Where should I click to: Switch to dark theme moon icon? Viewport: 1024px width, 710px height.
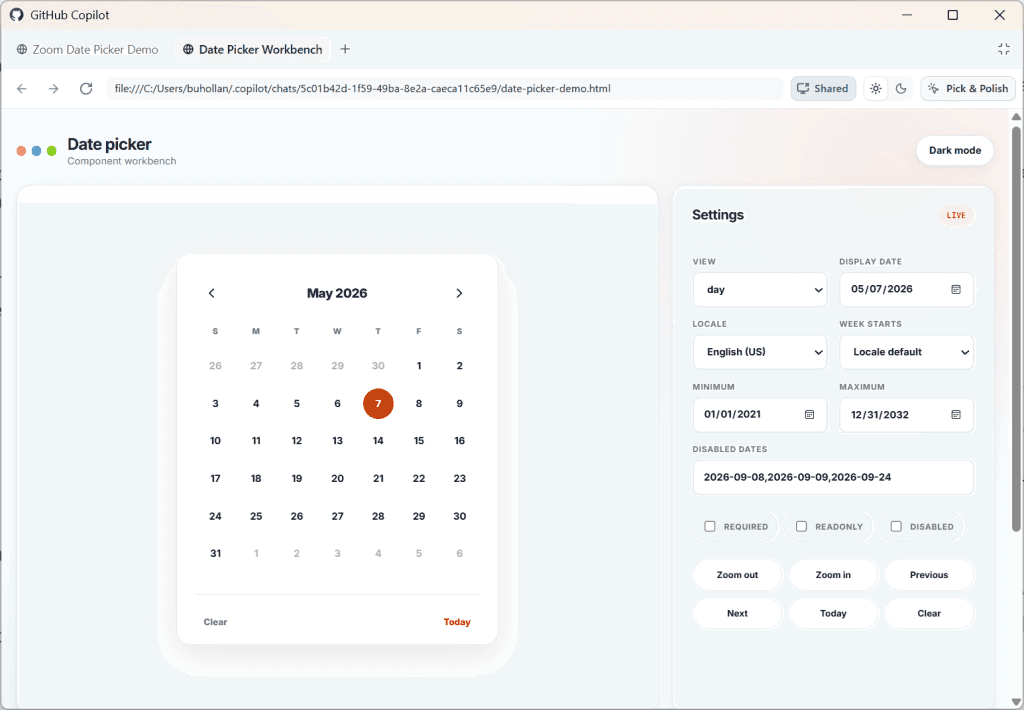pos(901,89)
